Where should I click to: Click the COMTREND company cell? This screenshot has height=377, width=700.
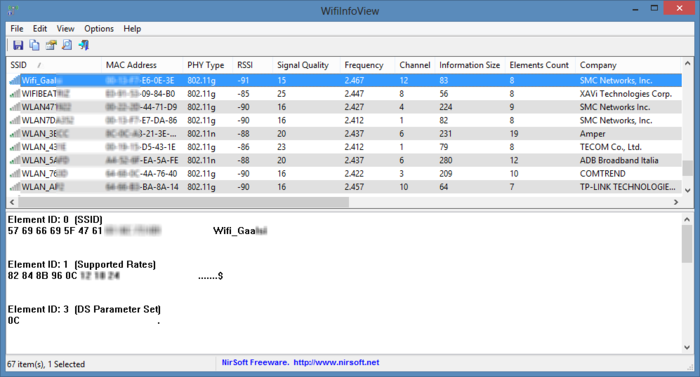[x=603, y=174]
